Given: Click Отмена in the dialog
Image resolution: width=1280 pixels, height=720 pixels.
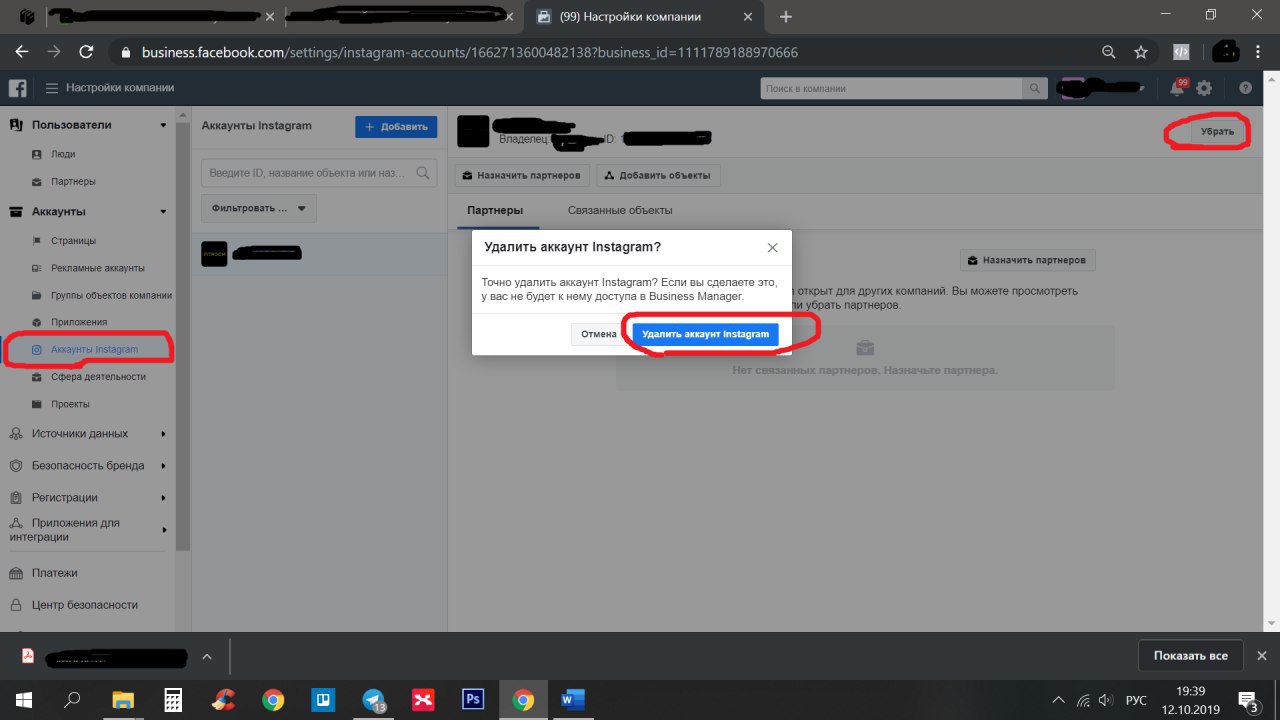Looking at the screenshot, I should pos(599,334).
